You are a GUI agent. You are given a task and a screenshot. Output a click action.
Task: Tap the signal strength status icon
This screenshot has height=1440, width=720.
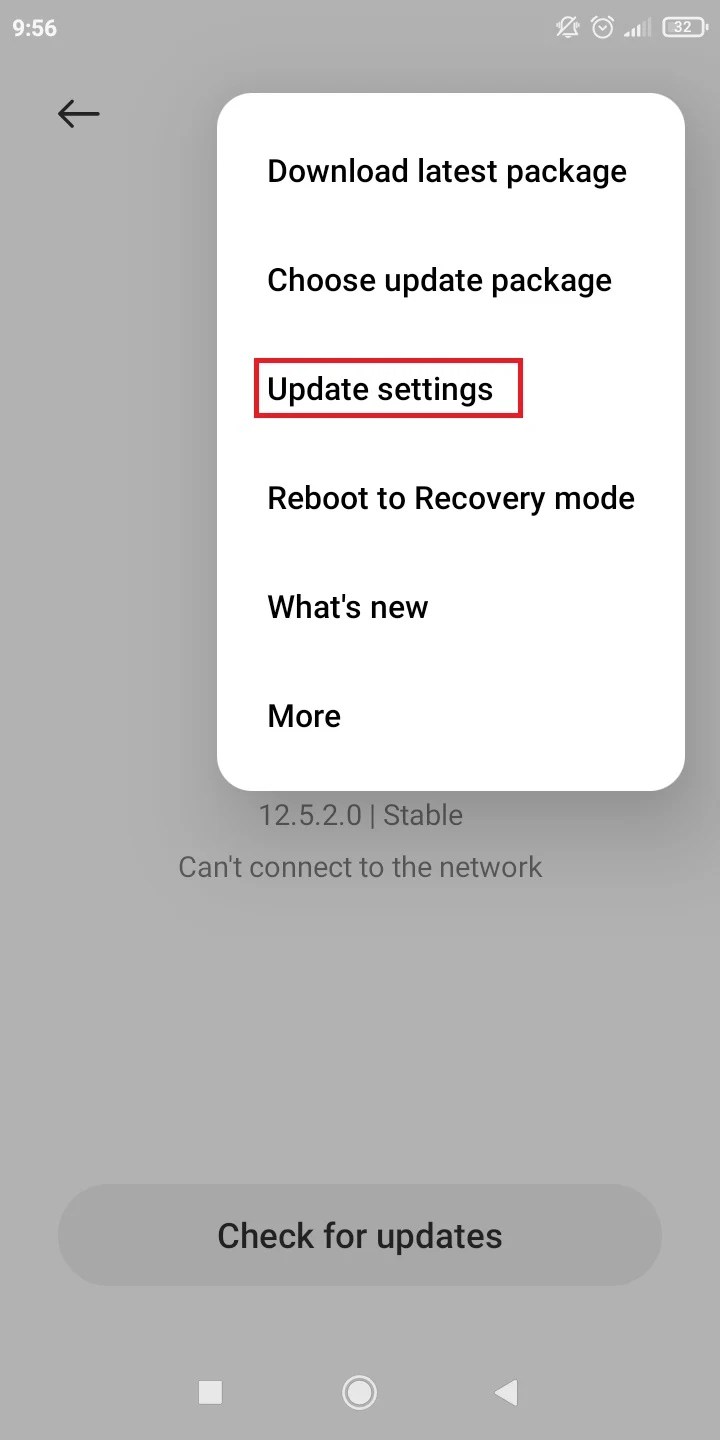pos(636,29)
